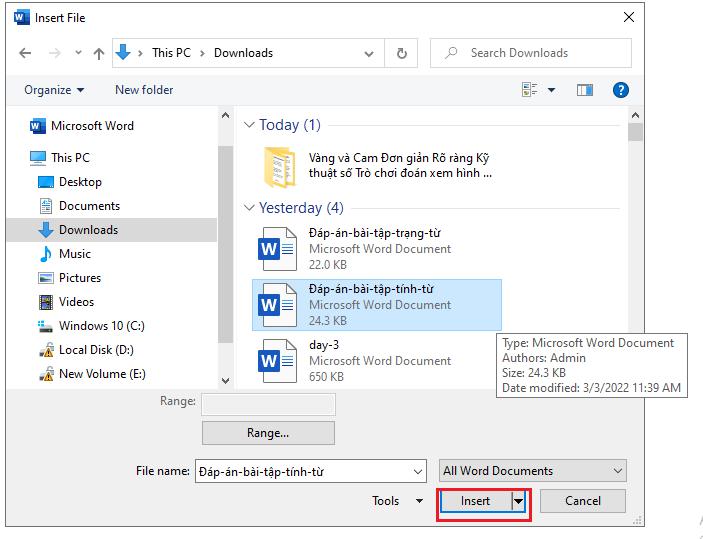Open the Organize menu

(x=54, y=90)
